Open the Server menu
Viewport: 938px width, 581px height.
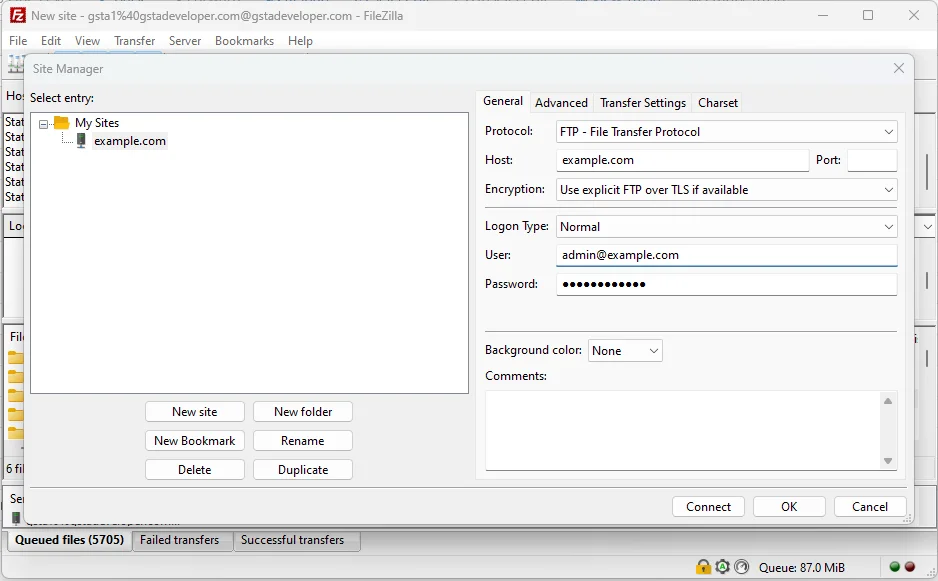tap(185, 41)
